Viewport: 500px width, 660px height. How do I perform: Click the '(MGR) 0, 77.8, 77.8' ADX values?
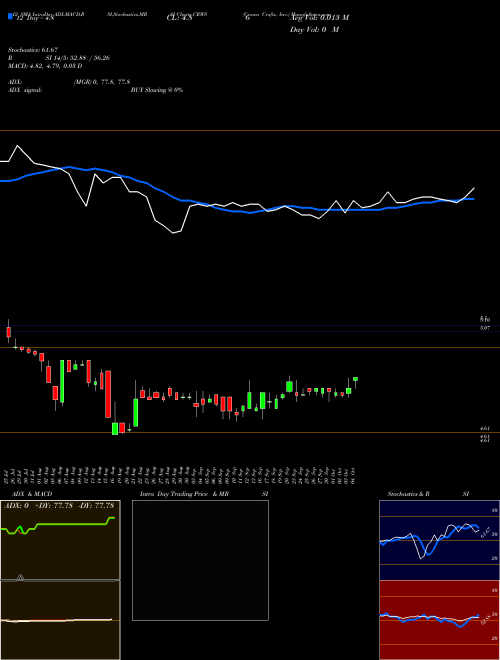(102, 82)
